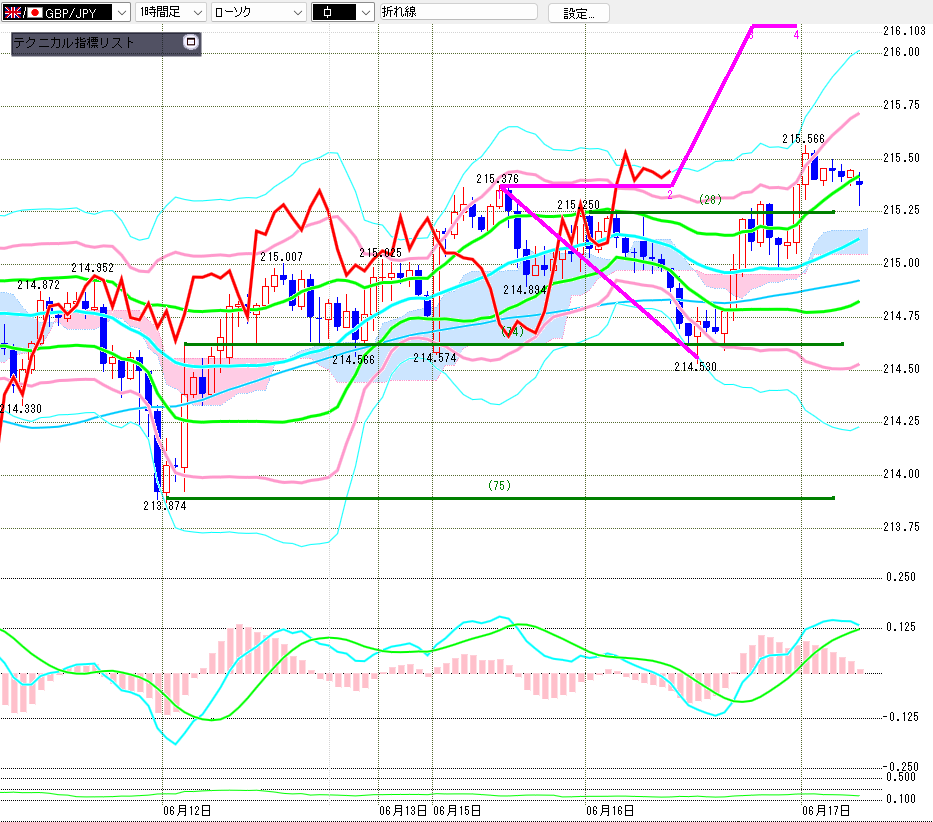Click the -0.125 MACD axis label
The width and height of the screenshot is (933, 822).
[x=901, y=717]
